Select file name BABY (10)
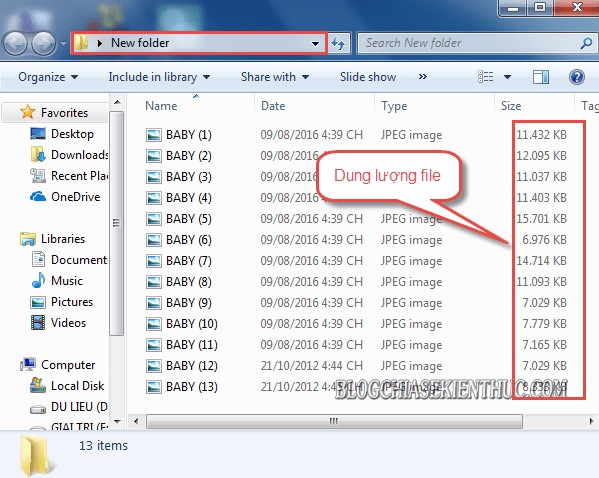The height and width of the screenshot is (478, 599). (192, 324)
